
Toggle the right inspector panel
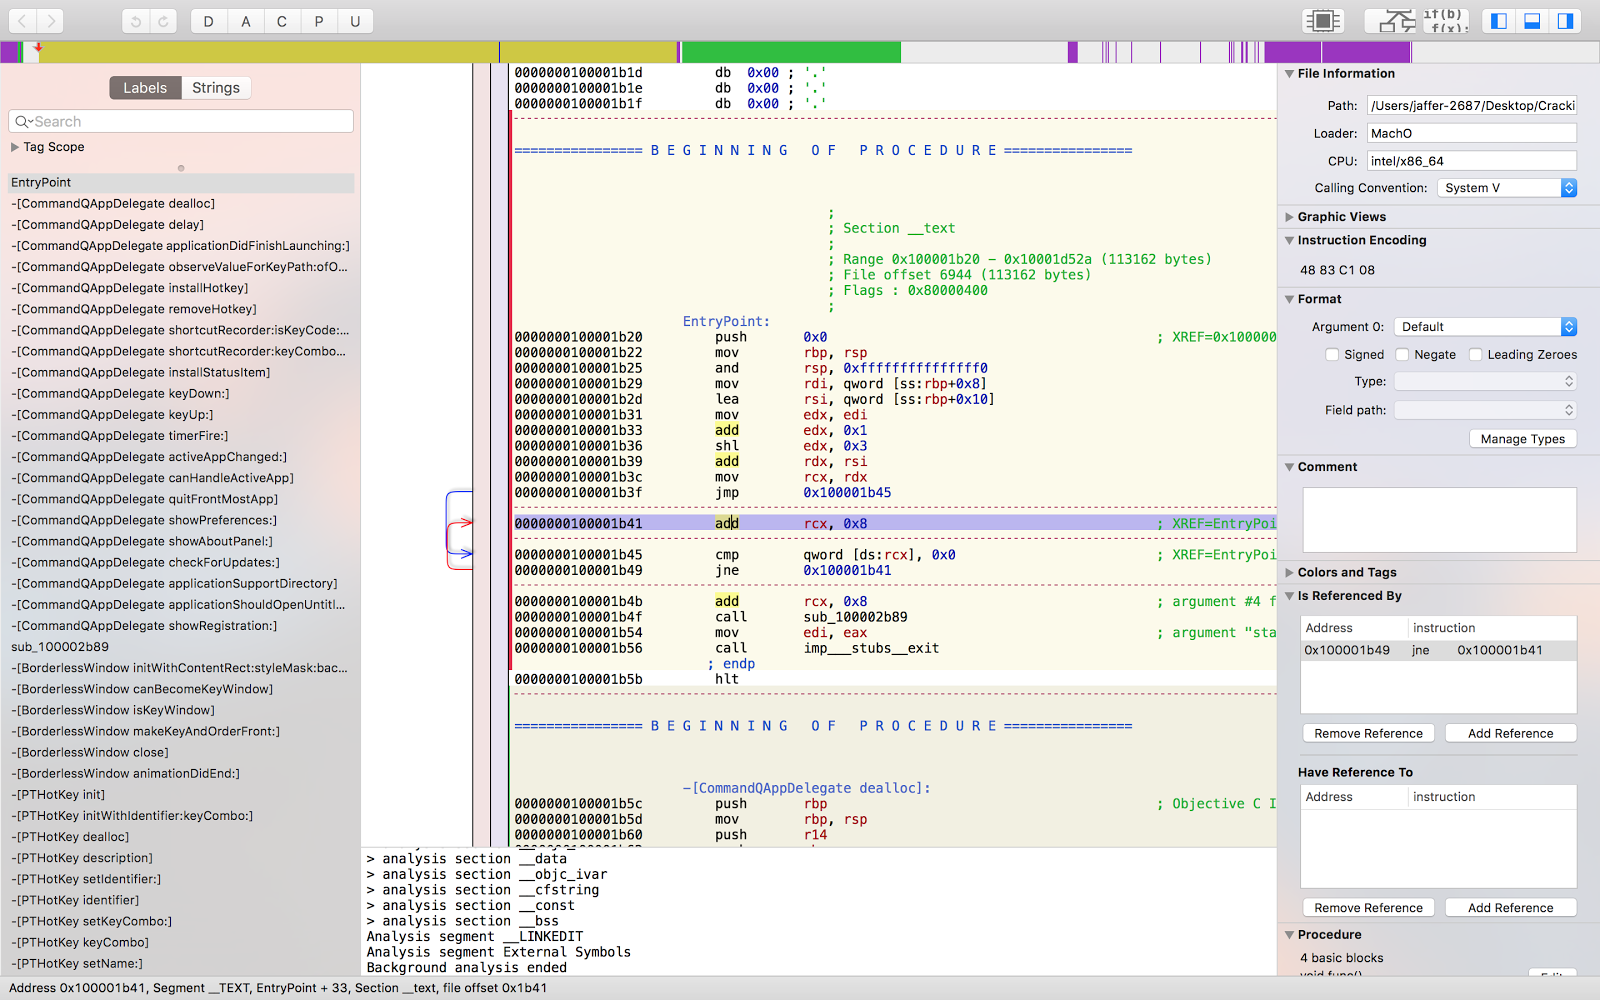[1565, 21]
